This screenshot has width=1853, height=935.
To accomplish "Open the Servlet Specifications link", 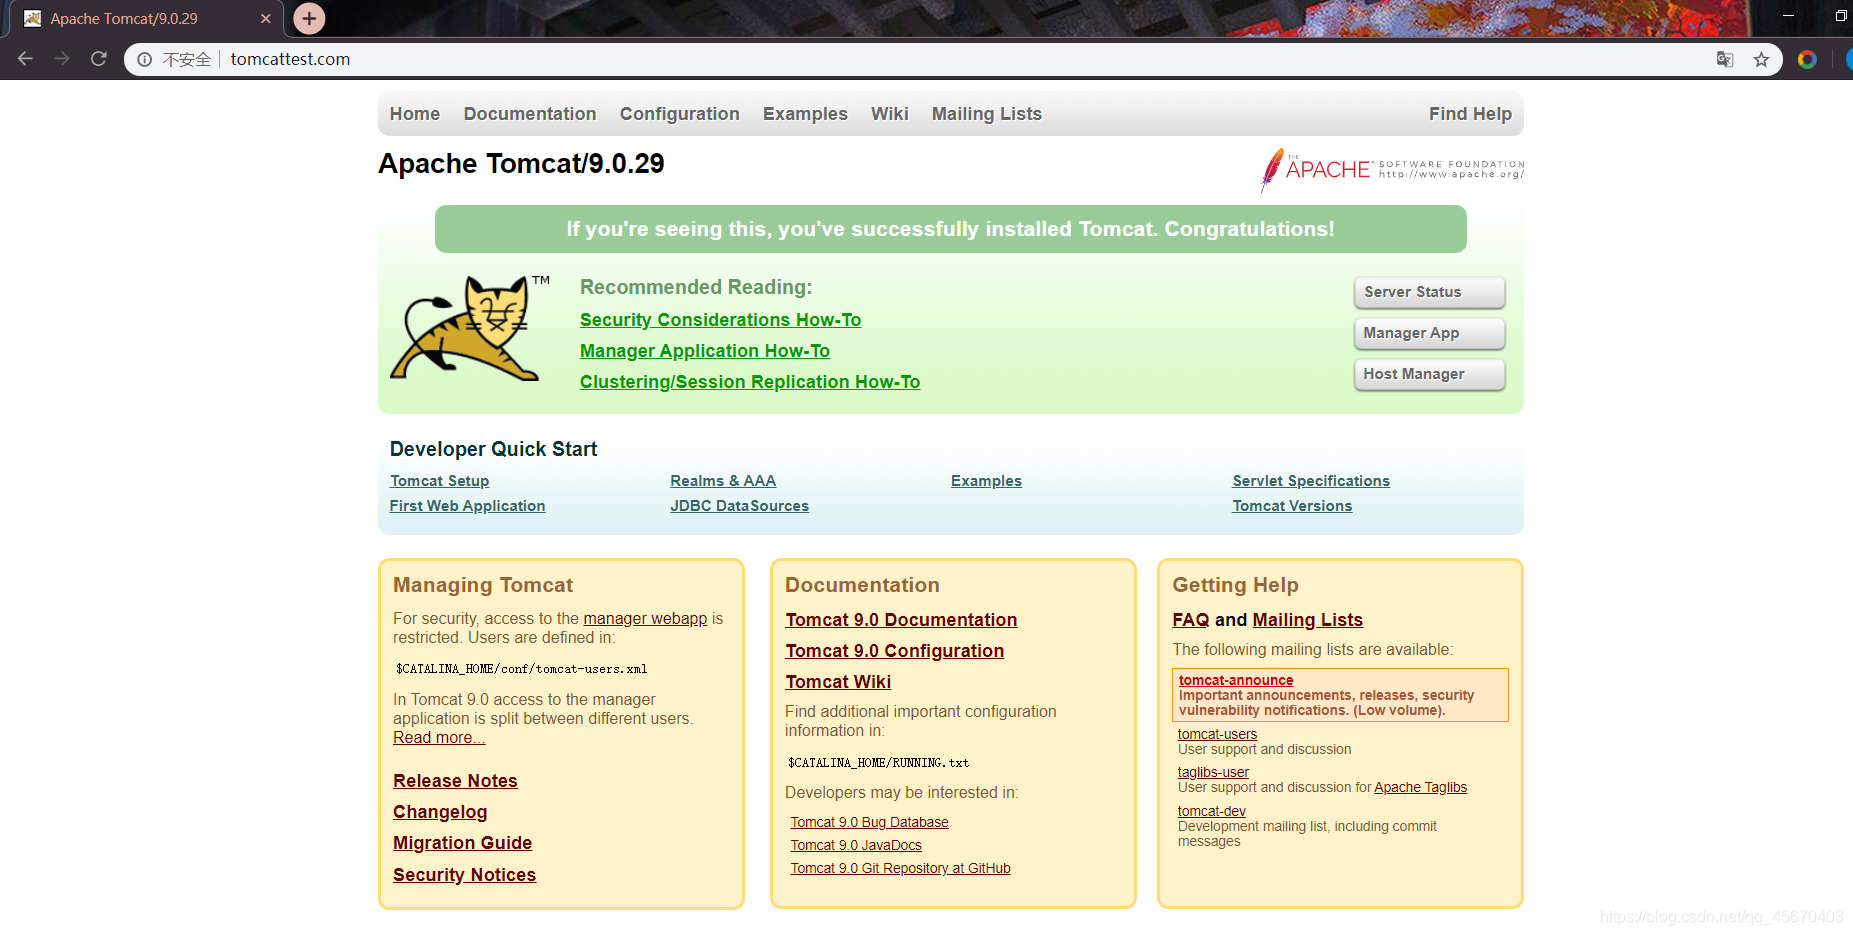I will (x=1311, y=481).
